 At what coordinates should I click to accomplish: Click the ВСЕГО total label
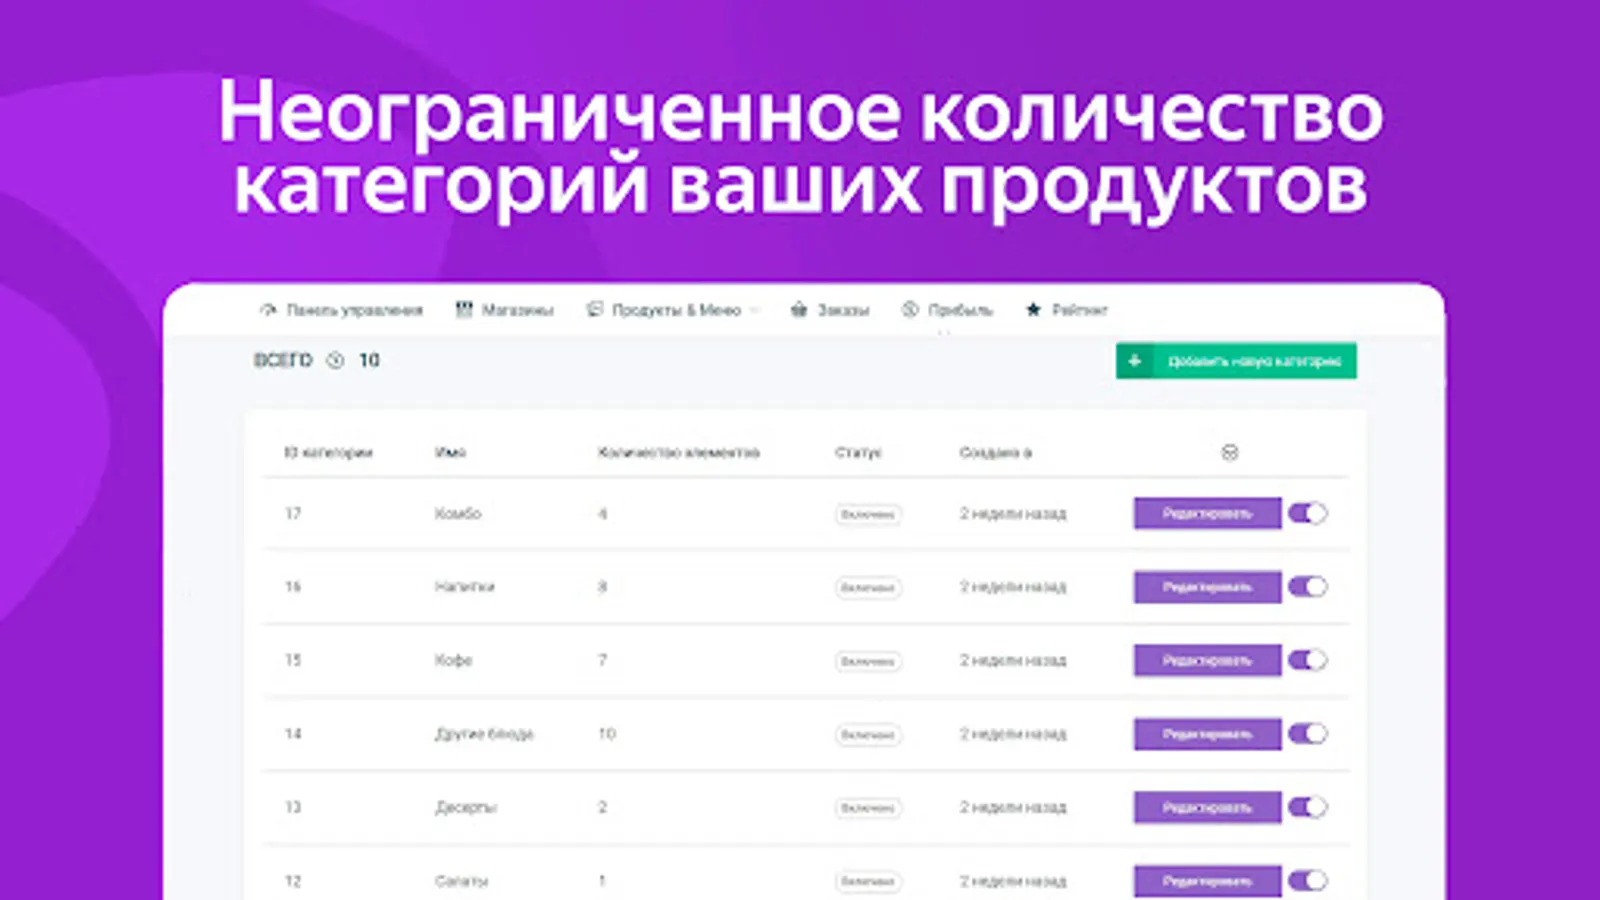point(283,360)
